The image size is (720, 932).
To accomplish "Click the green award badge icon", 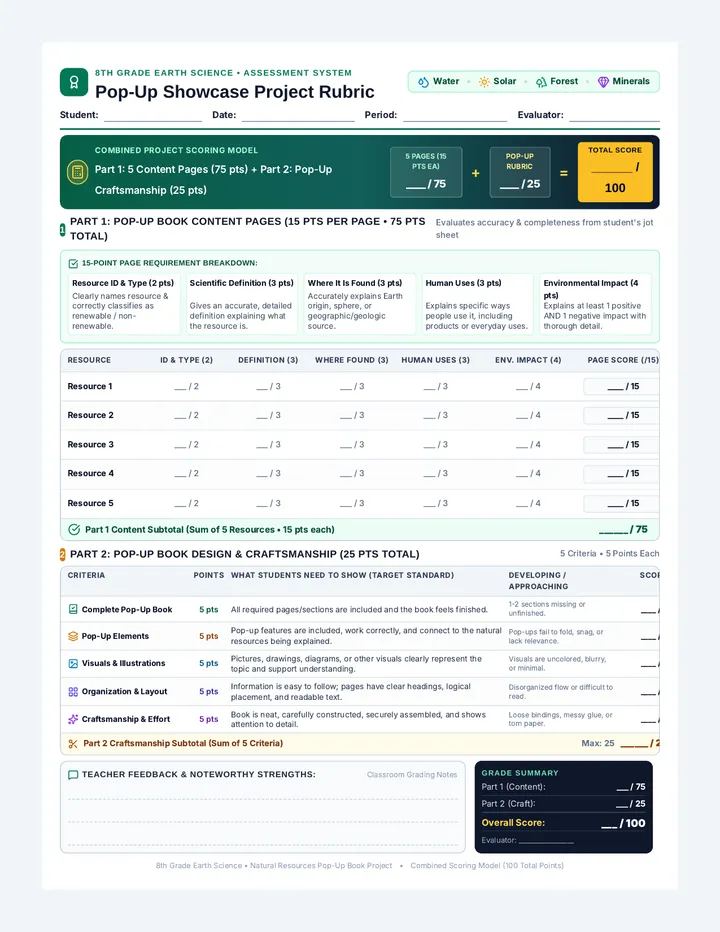I will (74, 82).
